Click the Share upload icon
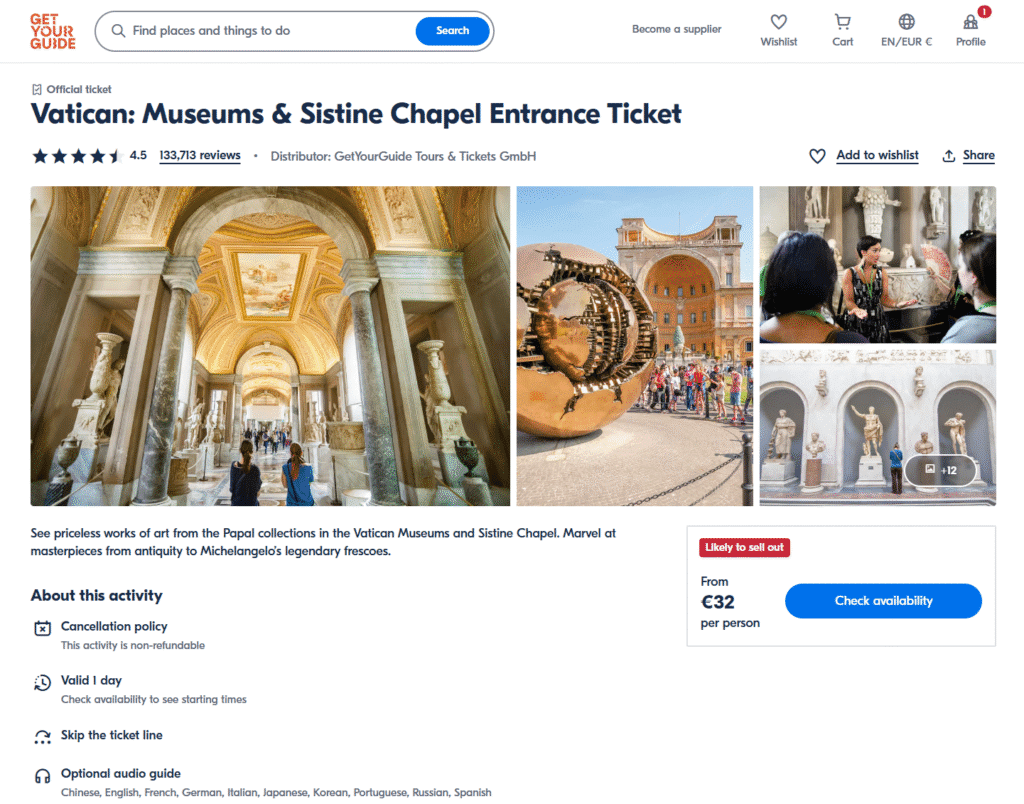This screenshot has width=1024, height=804. [949, 156]
